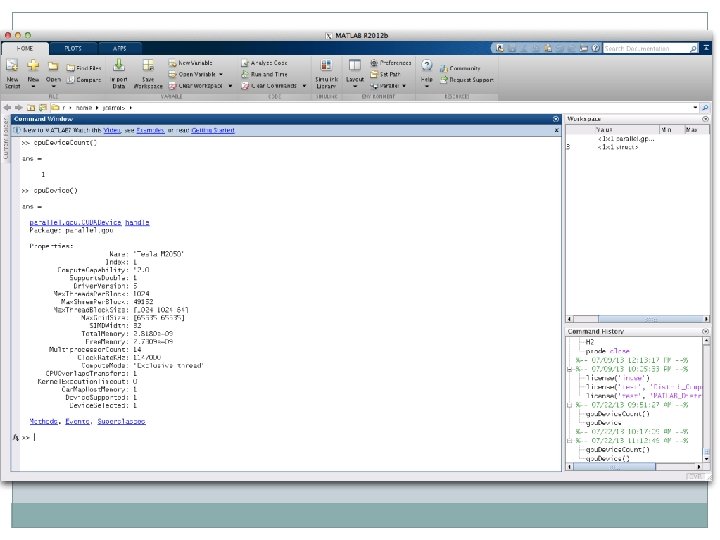Open the Community link in toolstrip

click(460, 68)
